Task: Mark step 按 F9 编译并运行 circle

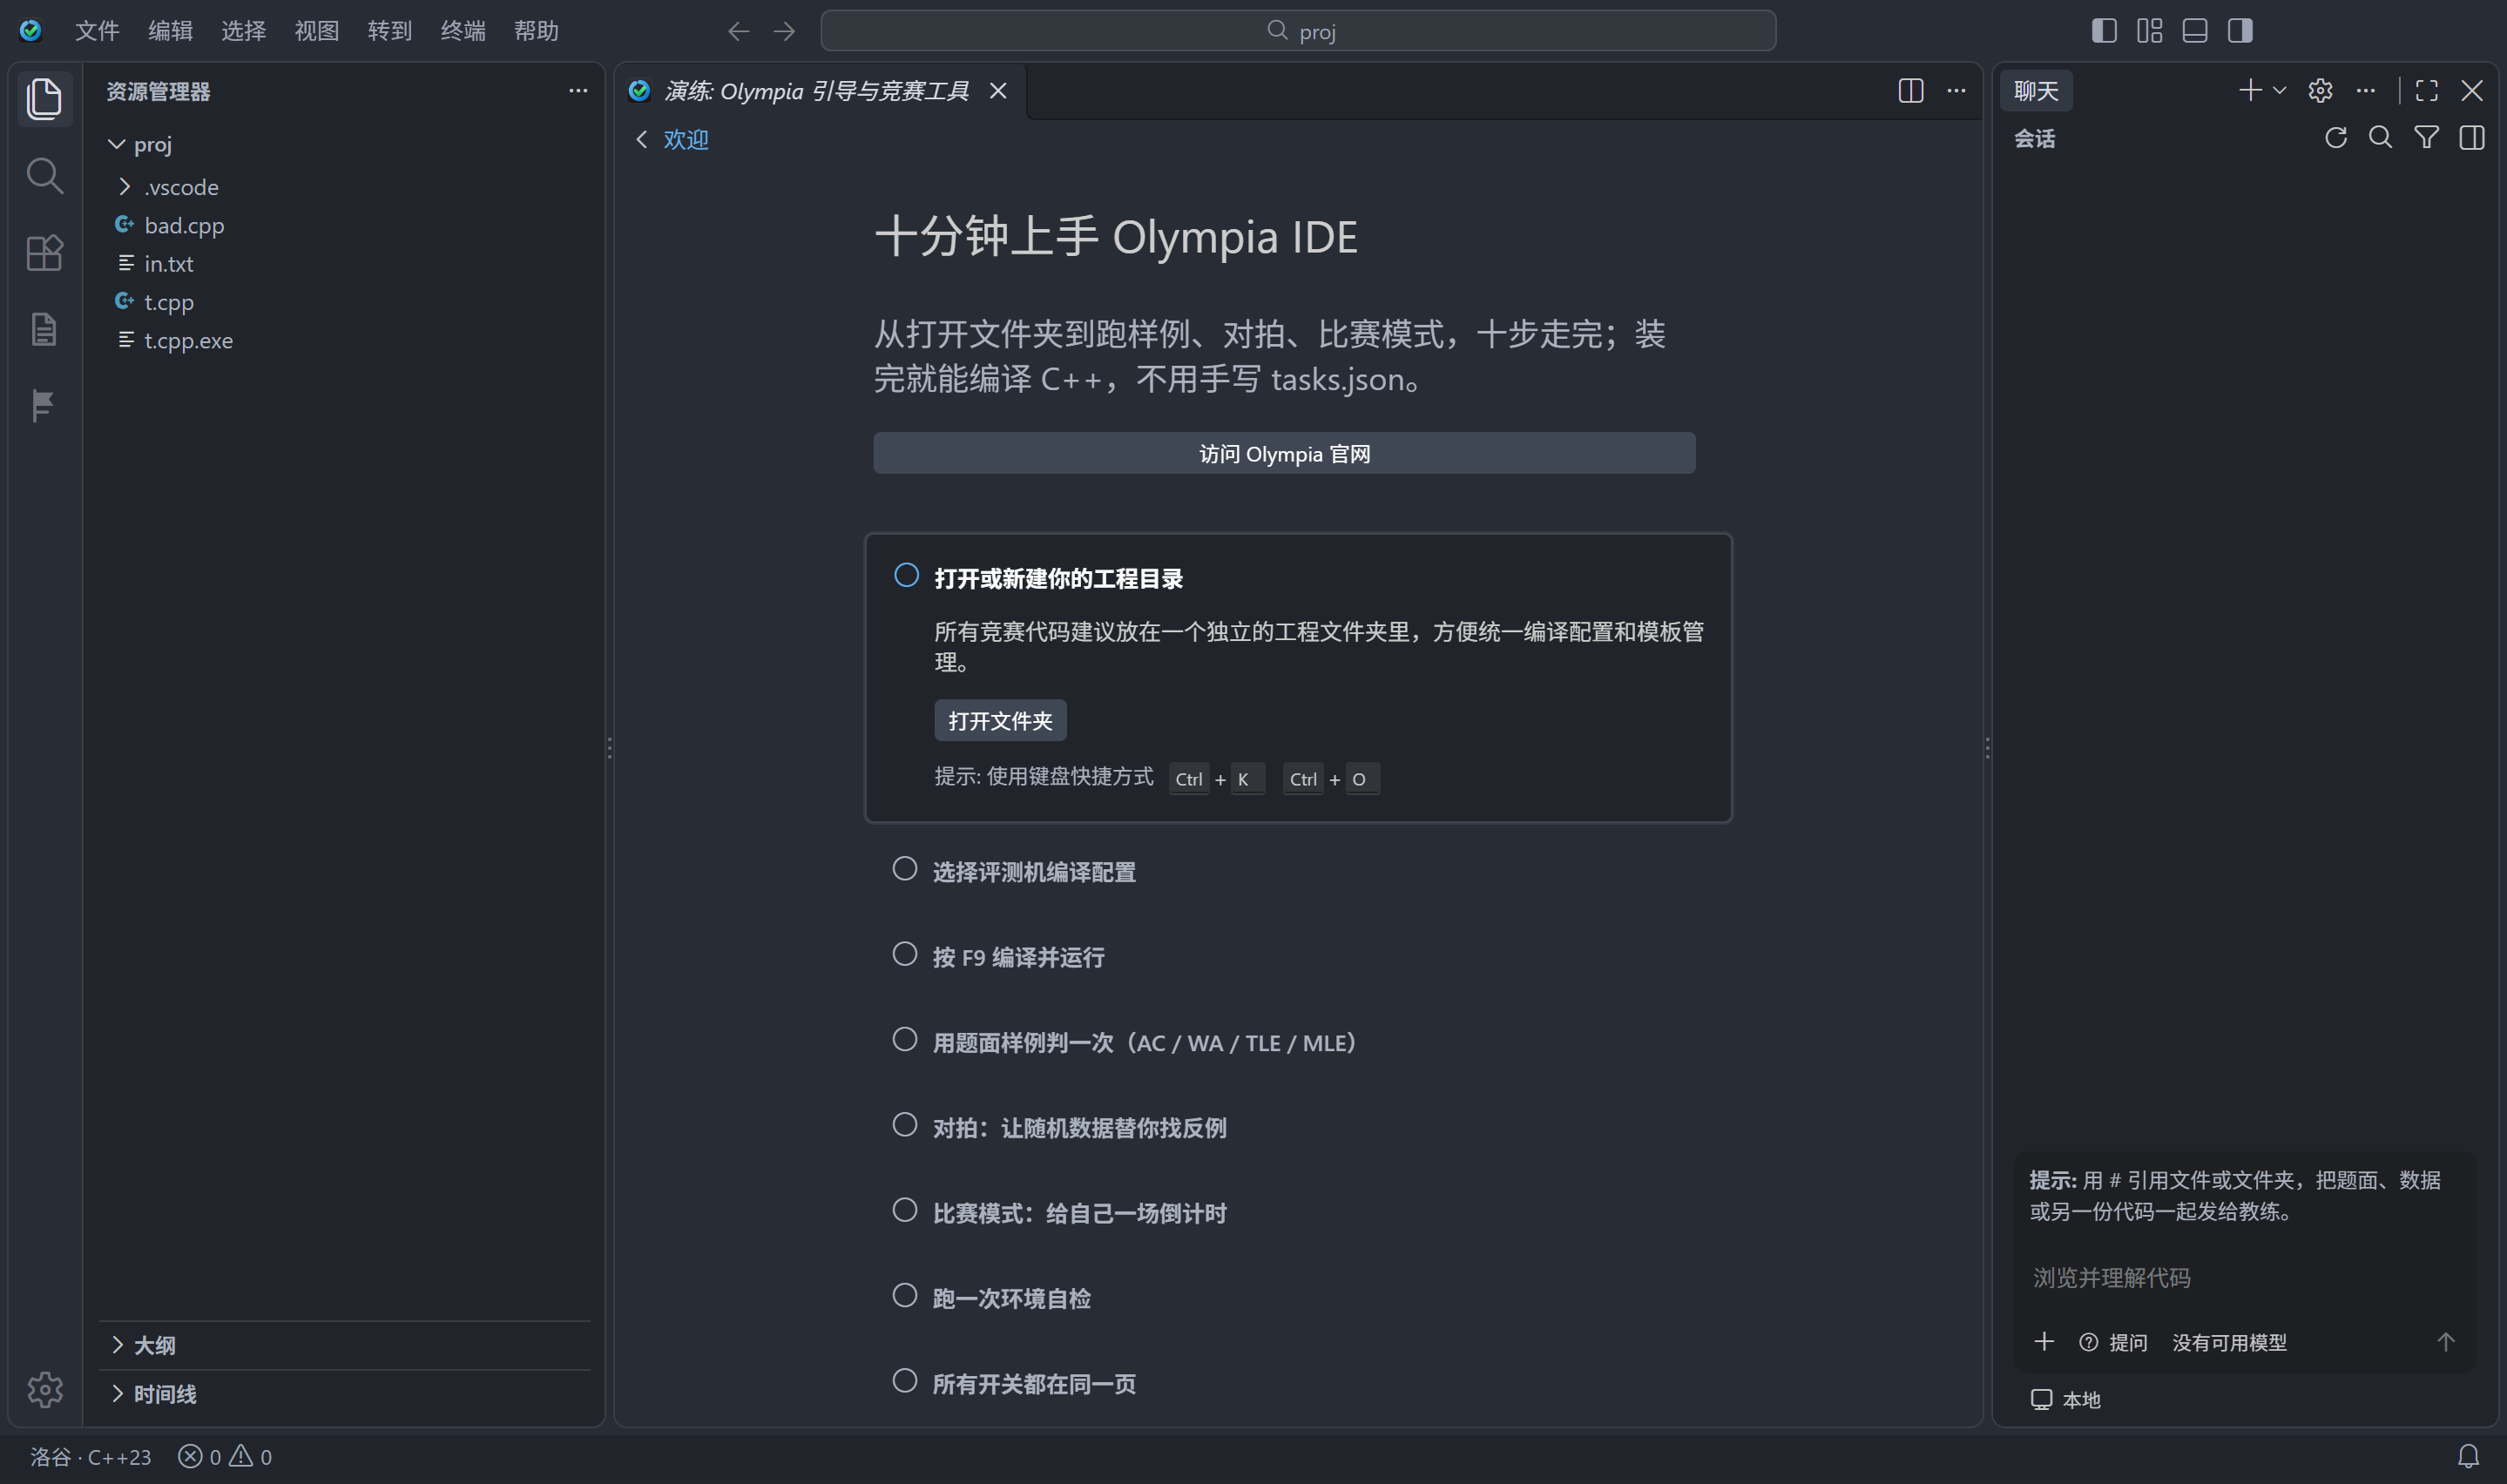Action: click(905, 954)
